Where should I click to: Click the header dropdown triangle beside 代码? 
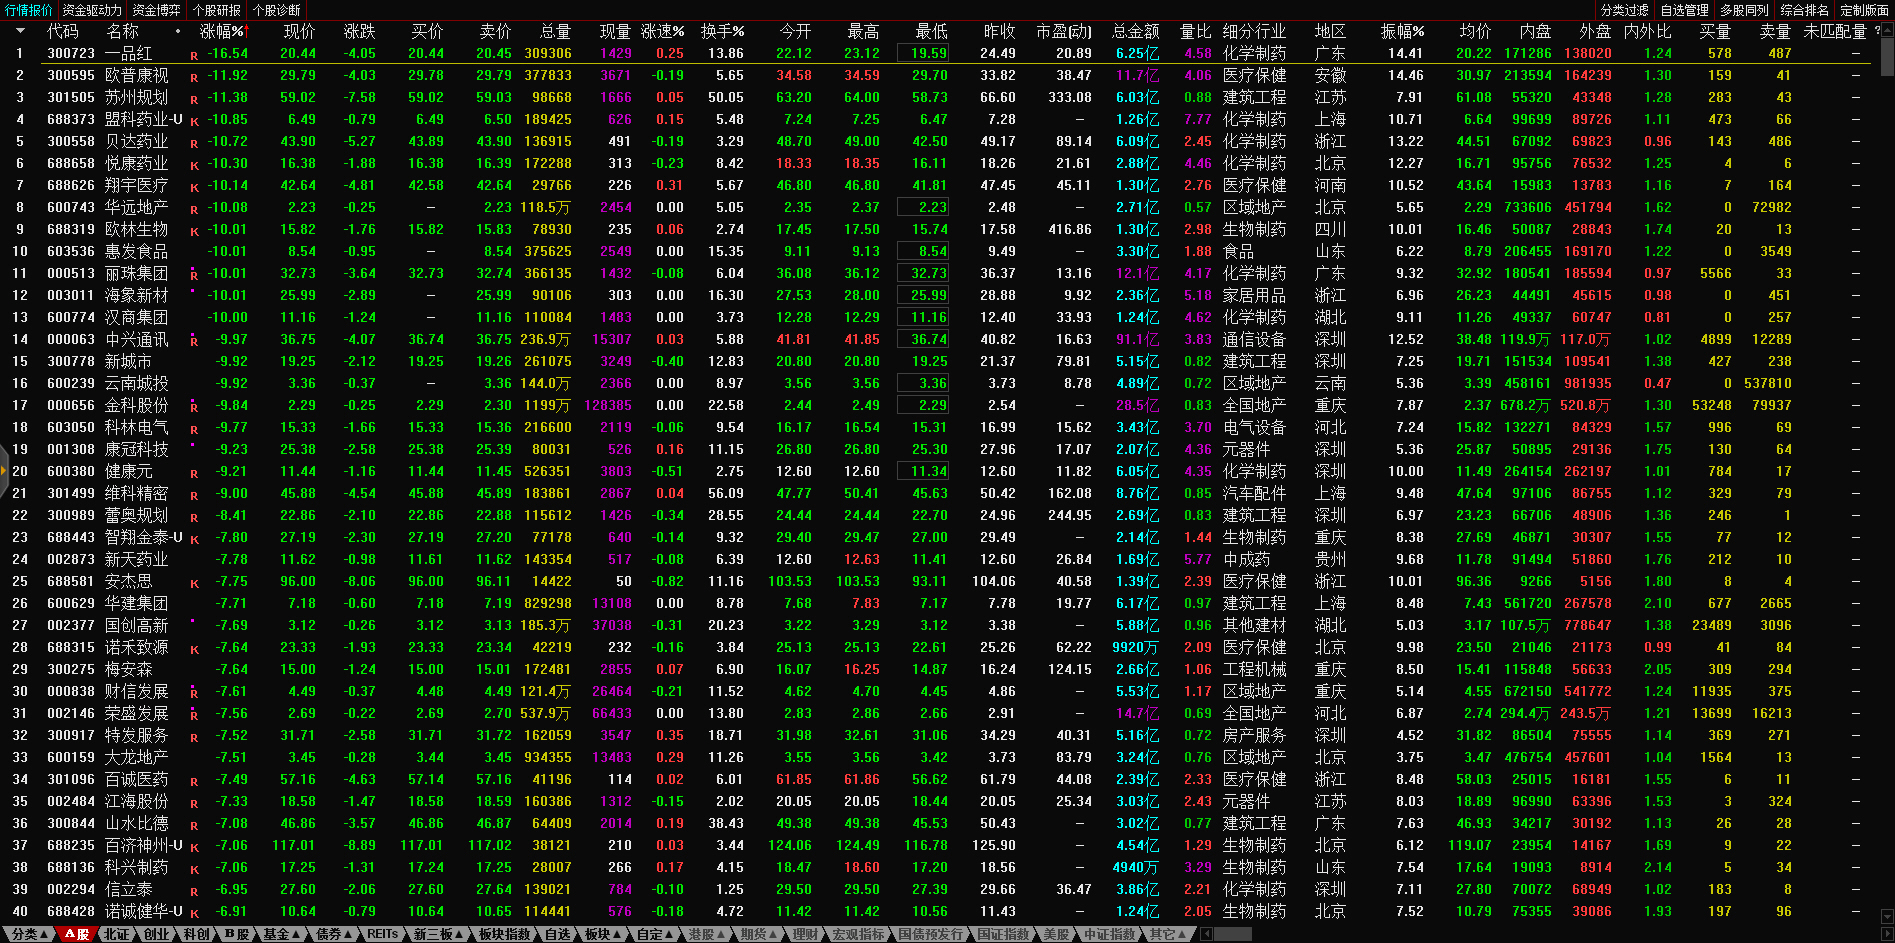point(19,31)
